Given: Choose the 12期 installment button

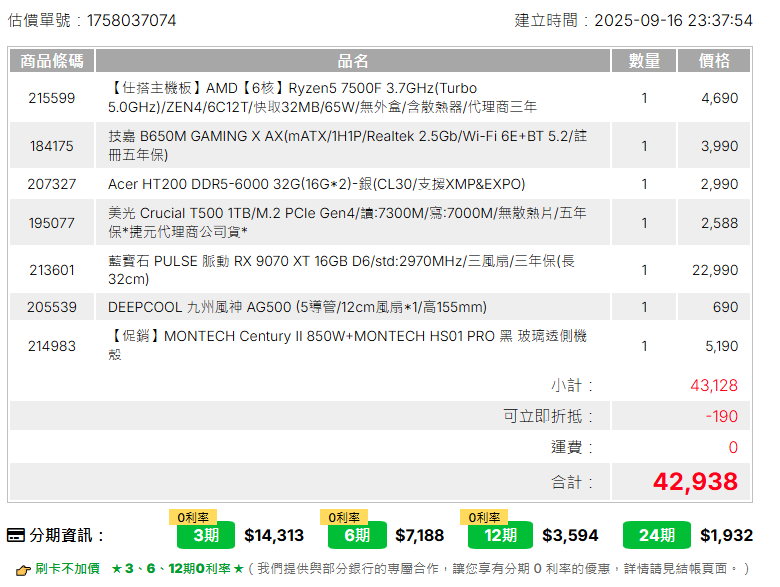Looking at the screenshot, I should [500, 535].
